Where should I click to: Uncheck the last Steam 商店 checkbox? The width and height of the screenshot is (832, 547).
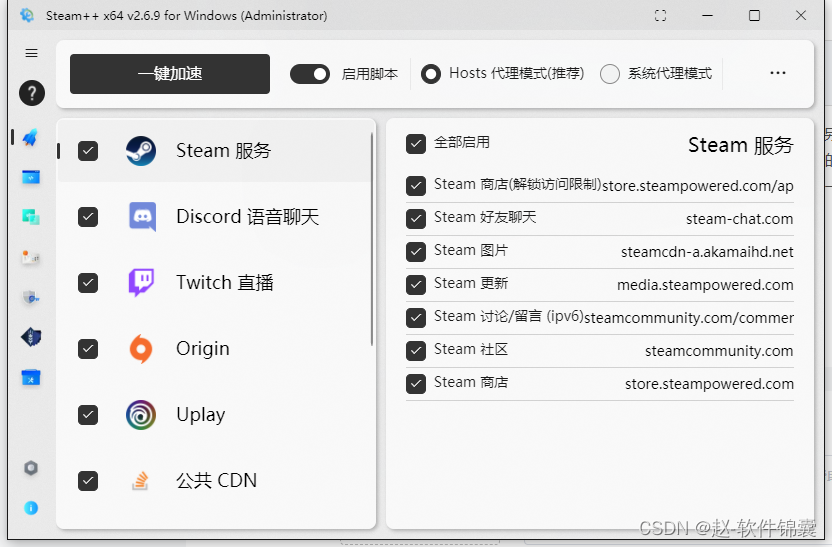pos(415,384)
